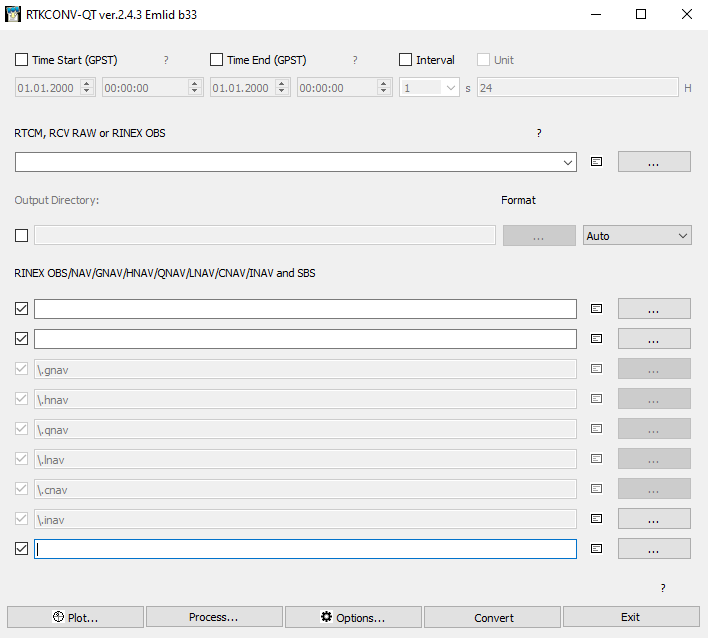This screenshot has height=638, width=708.
Task: Open viewer icon for the last SBS output
Action: pyautogui.click(x=596, y=549)
